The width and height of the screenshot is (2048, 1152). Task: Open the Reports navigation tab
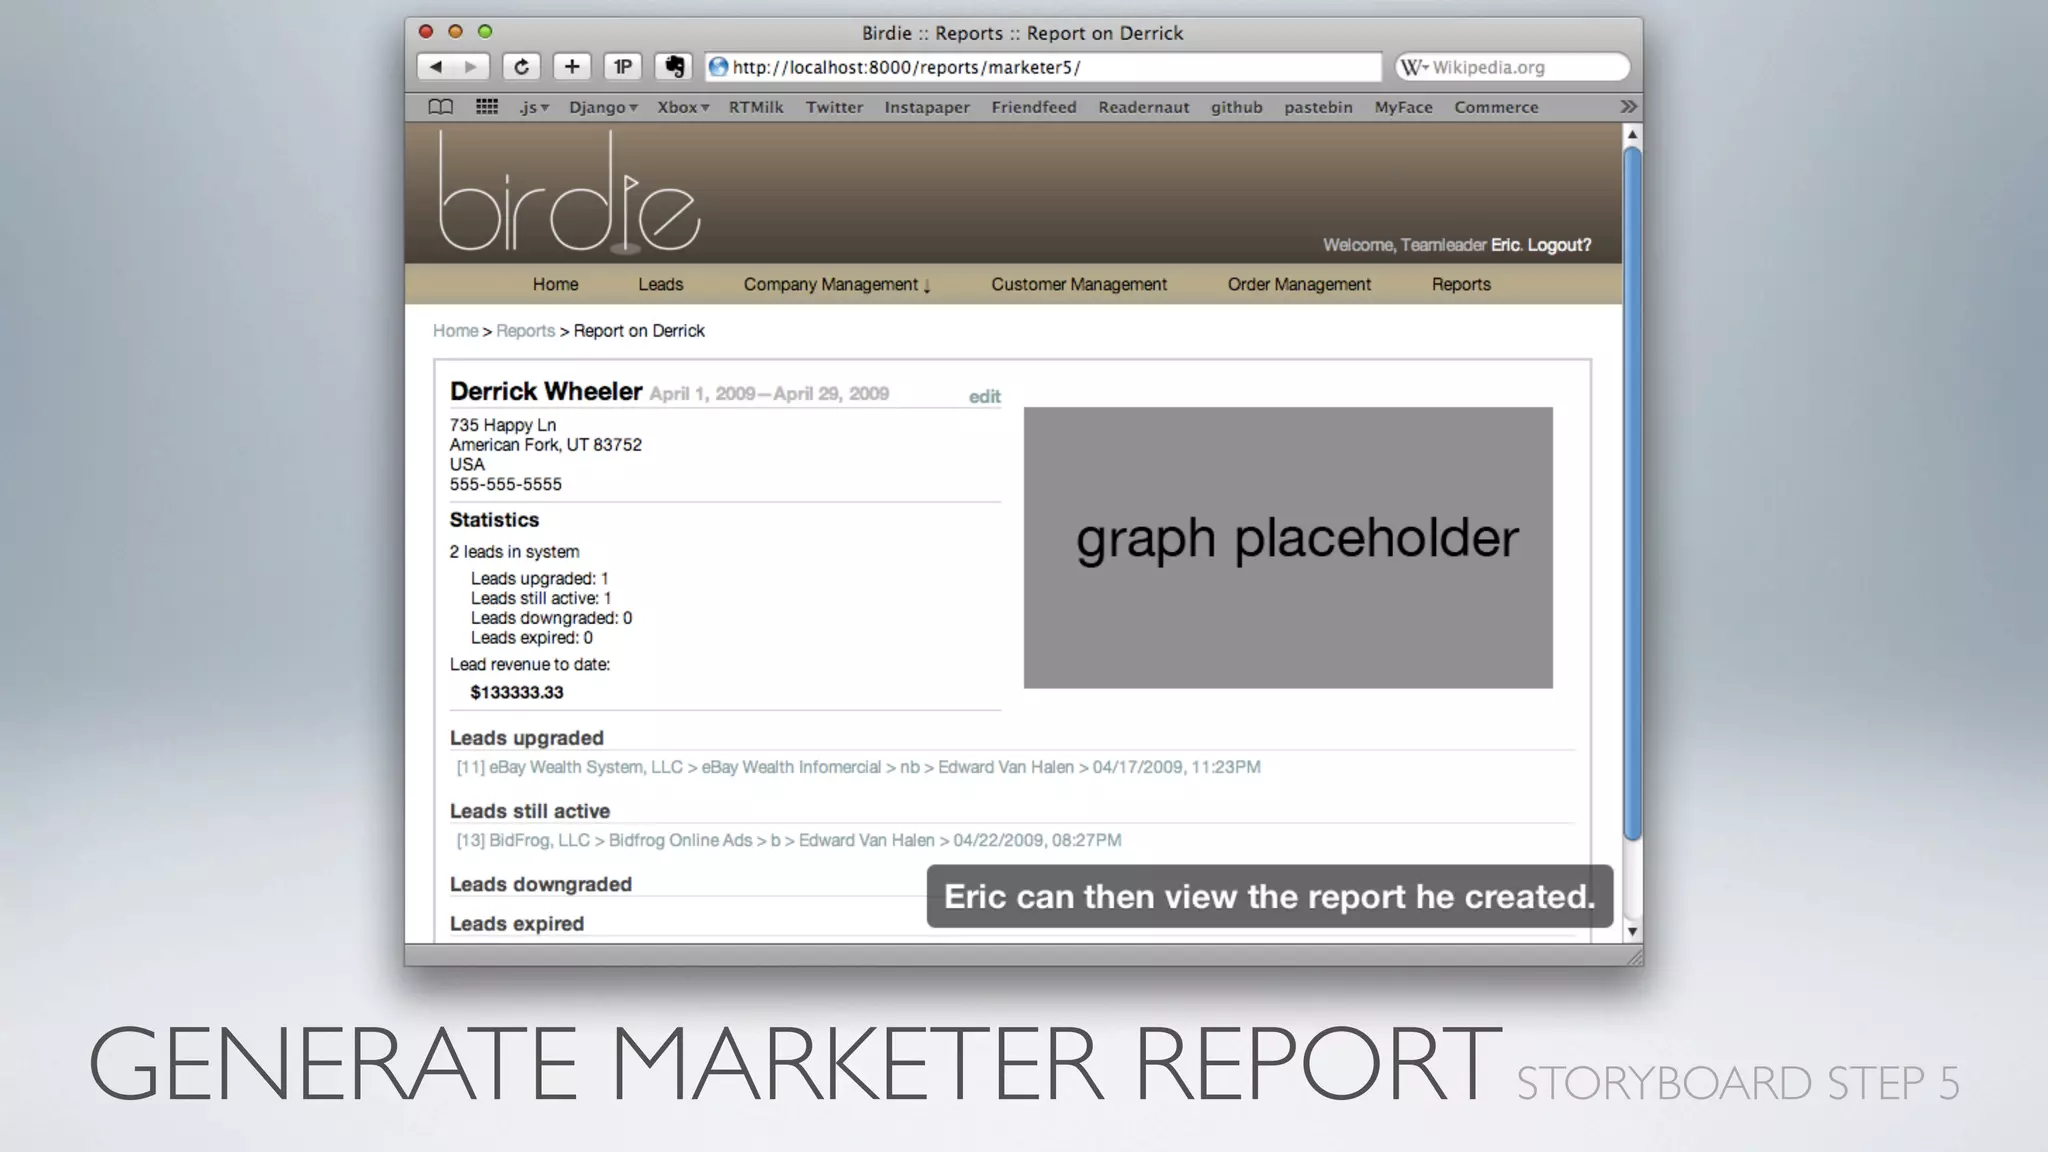click(x=1461, y=285)
